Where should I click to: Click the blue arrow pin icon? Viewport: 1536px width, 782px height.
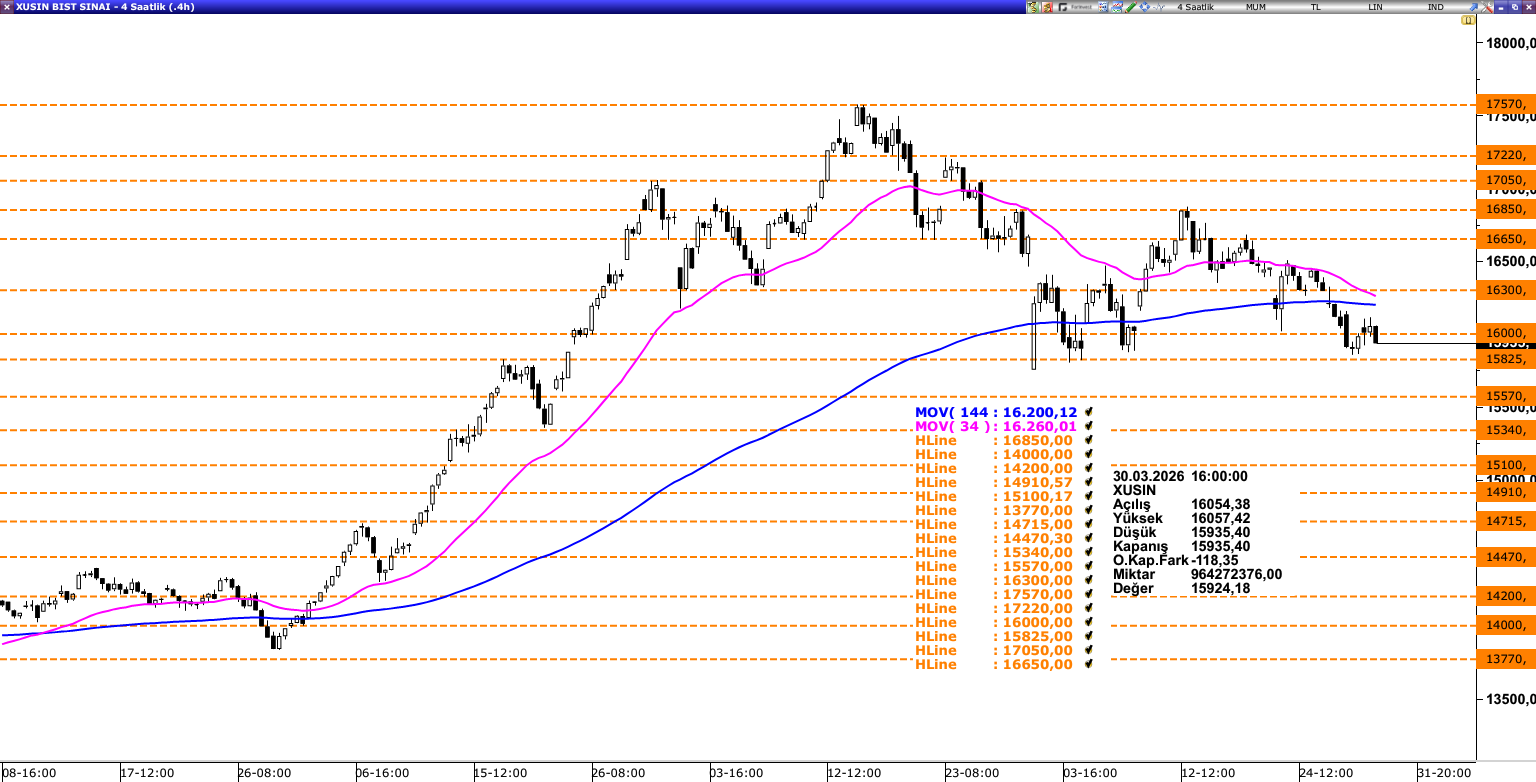pos(1472,7)
